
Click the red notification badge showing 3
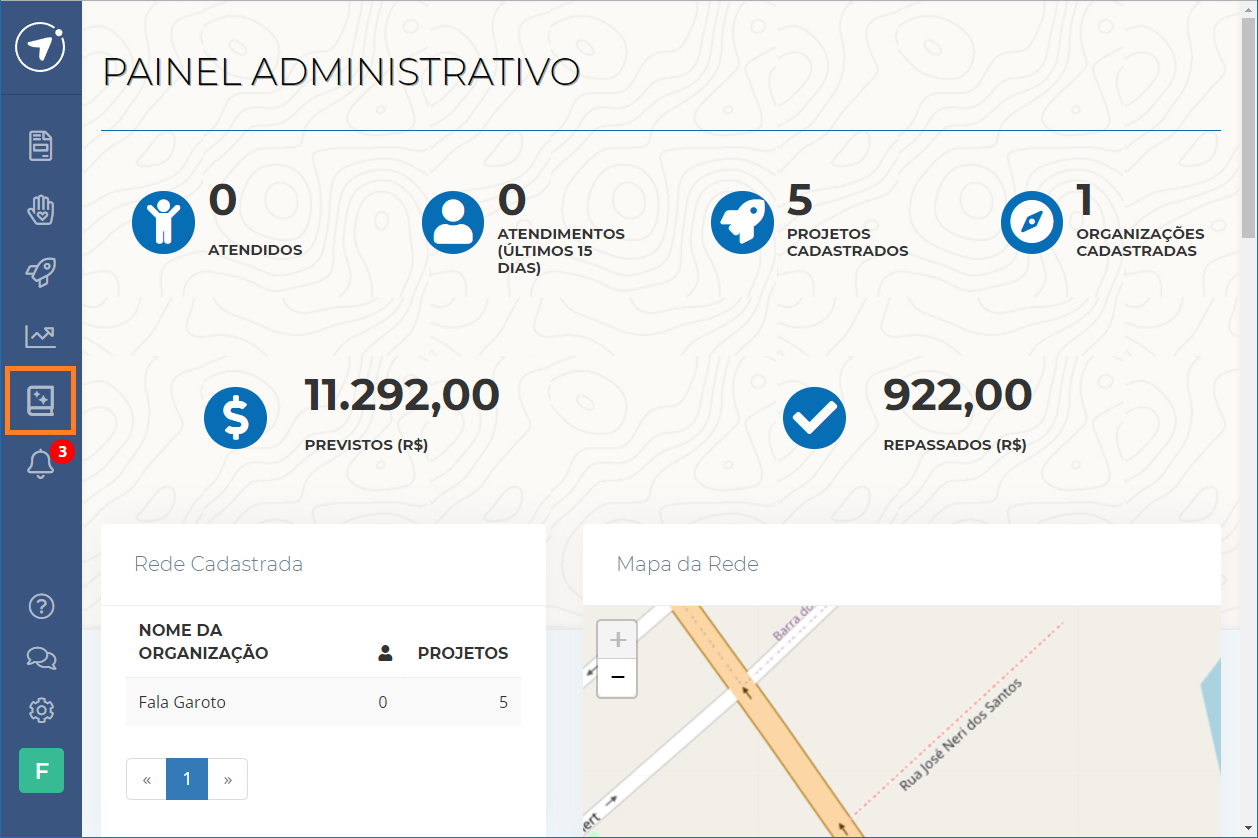tap(62, 452)
